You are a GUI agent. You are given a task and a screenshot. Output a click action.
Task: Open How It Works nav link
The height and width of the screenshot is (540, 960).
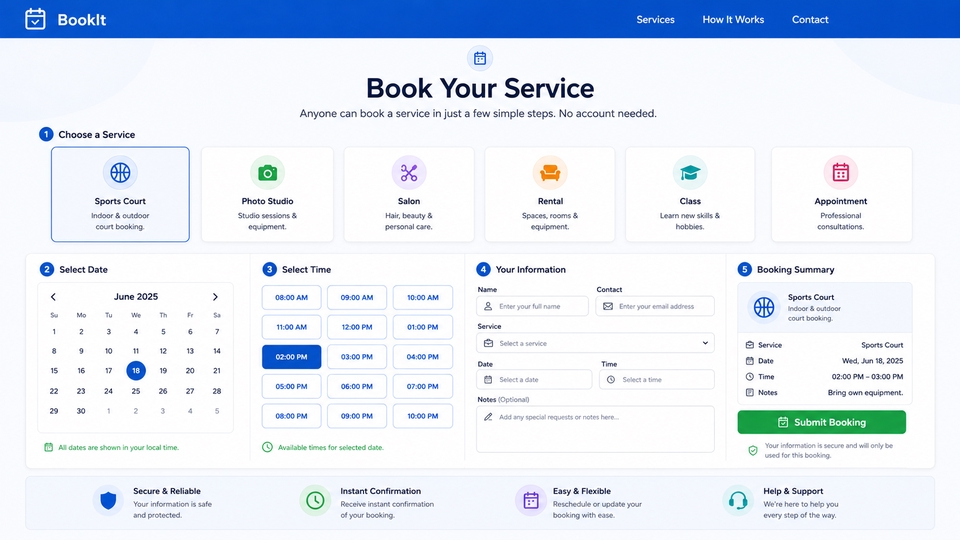[x=733, y=20]
